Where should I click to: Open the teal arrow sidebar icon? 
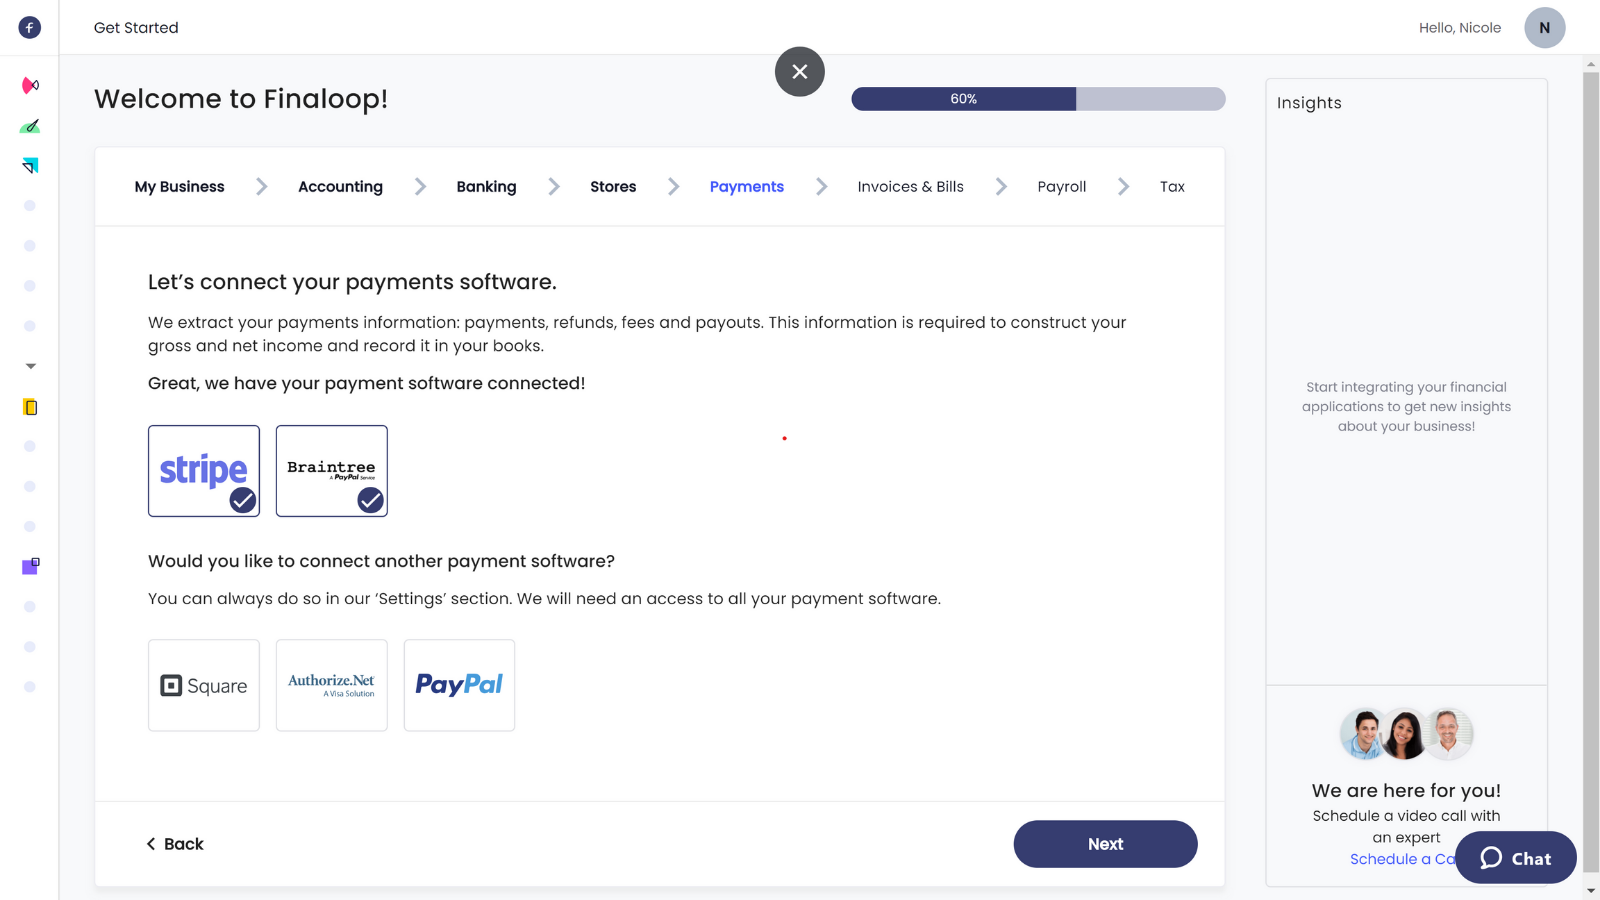pyautogui.click(x=30, y=166)
